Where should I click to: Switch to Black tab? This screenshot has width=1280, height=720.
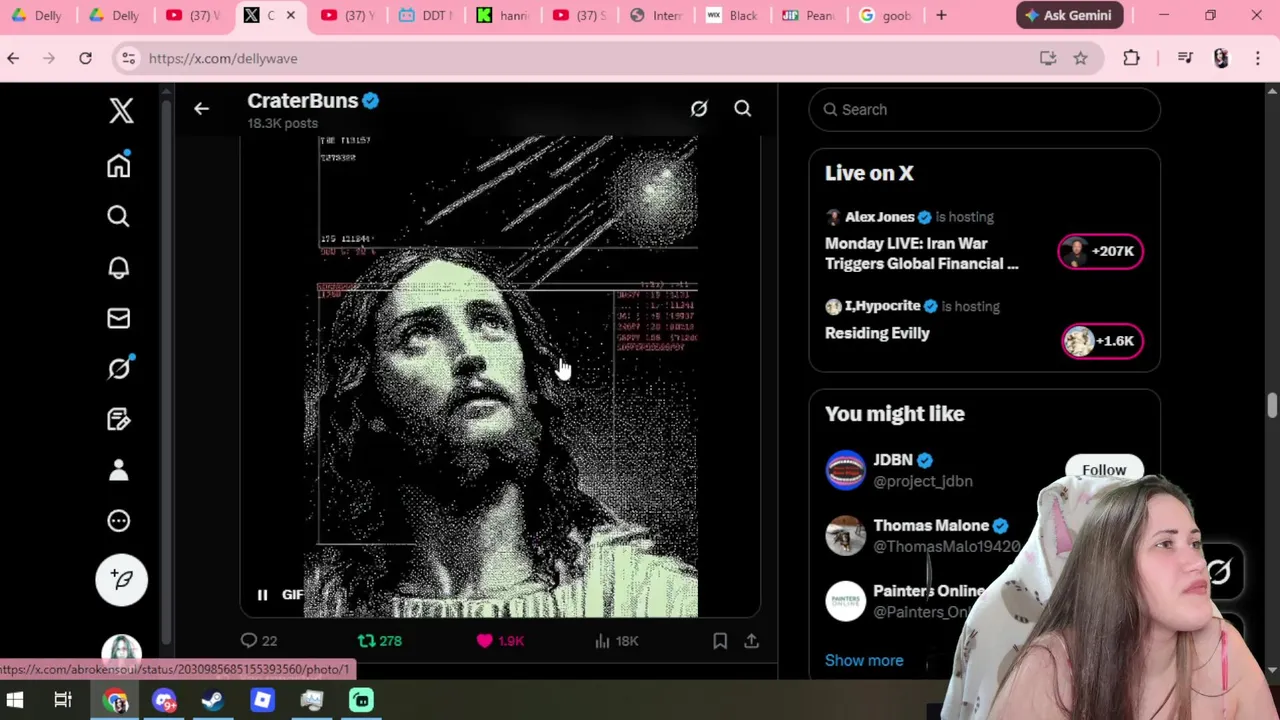coord(732,15)
